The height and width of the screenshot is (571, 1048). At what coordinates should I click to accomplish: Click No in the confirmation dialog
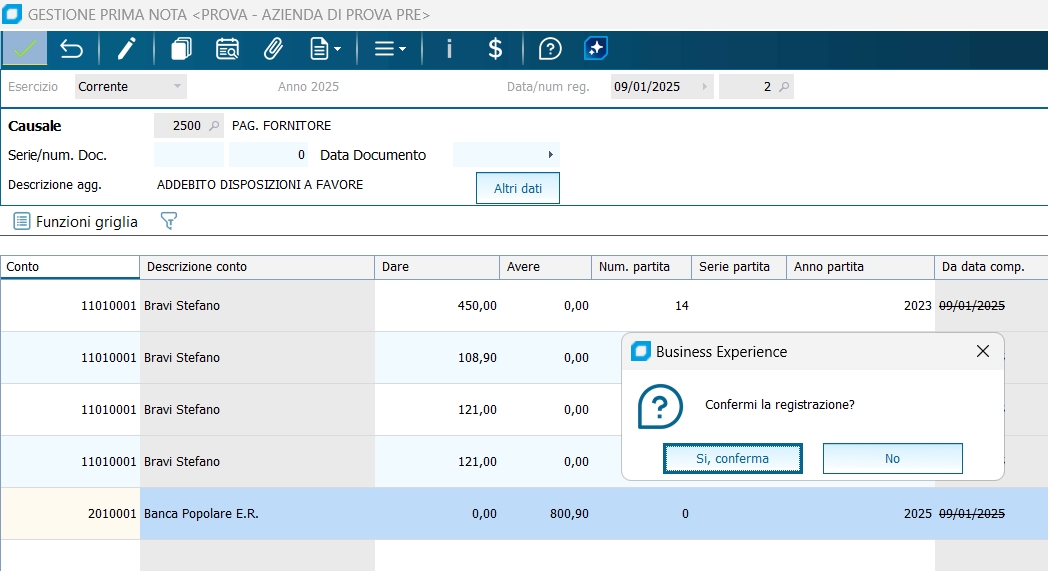892,459
